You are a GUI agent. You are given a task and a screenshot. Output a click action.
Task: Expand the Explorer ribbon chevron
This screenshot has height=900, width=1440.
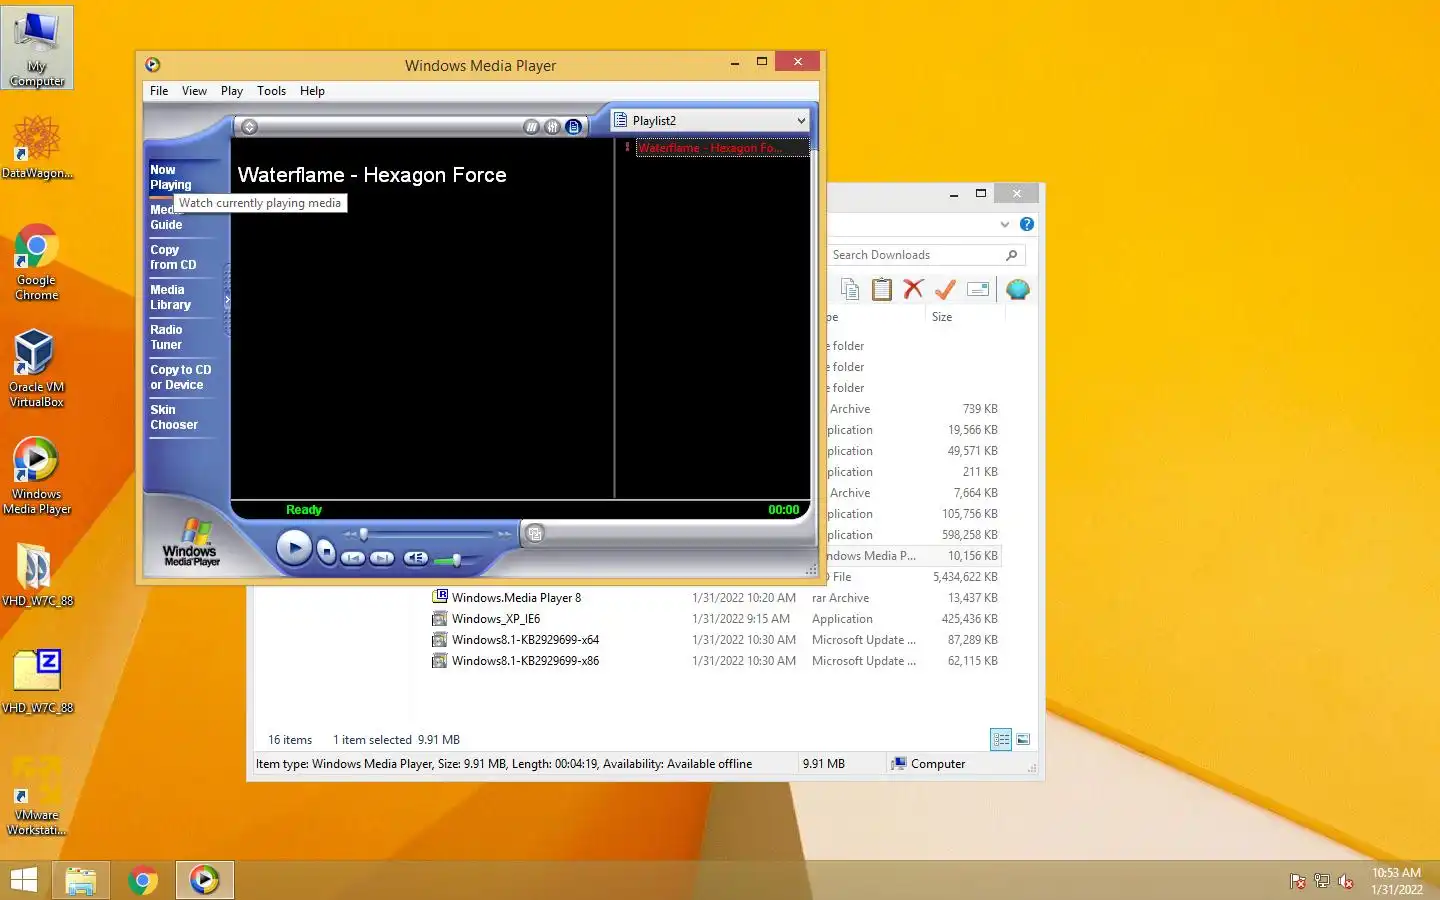coord(1005,224)
